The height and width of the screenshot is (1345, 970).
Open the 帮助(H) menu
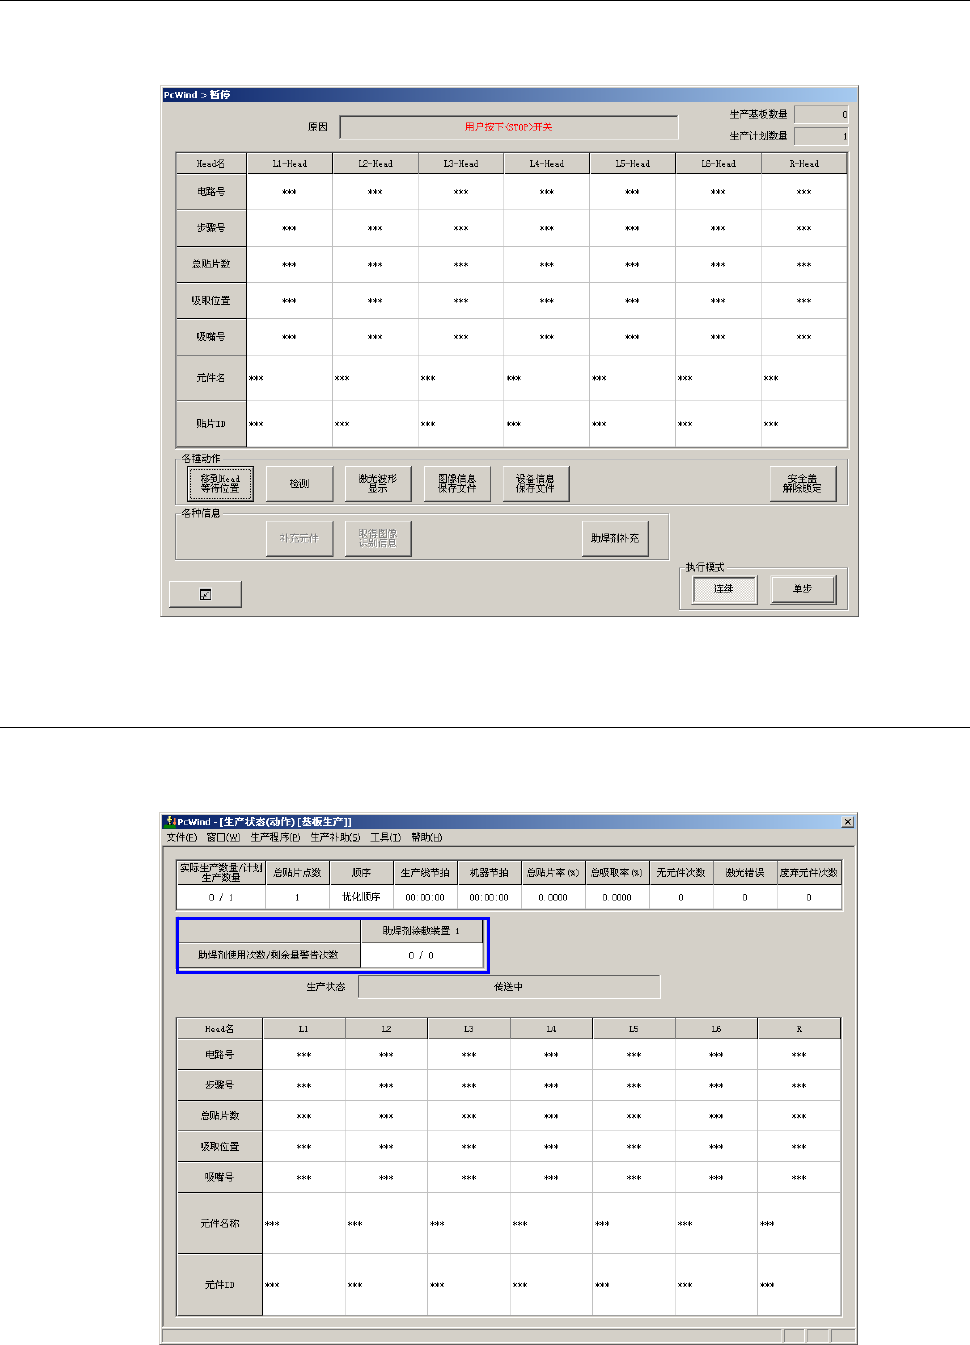click(427, 838)
